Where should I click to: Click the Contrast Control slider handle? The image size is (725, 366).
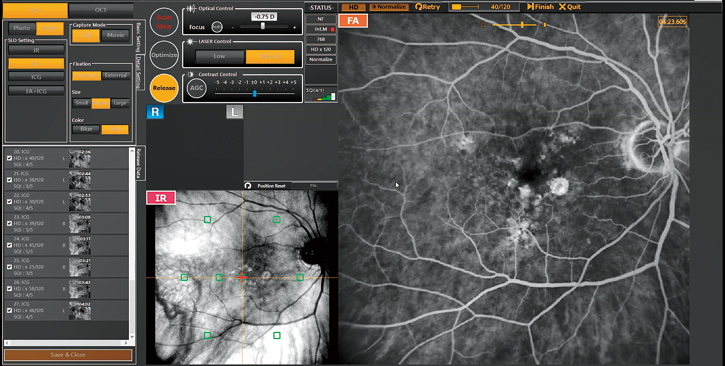254,93
